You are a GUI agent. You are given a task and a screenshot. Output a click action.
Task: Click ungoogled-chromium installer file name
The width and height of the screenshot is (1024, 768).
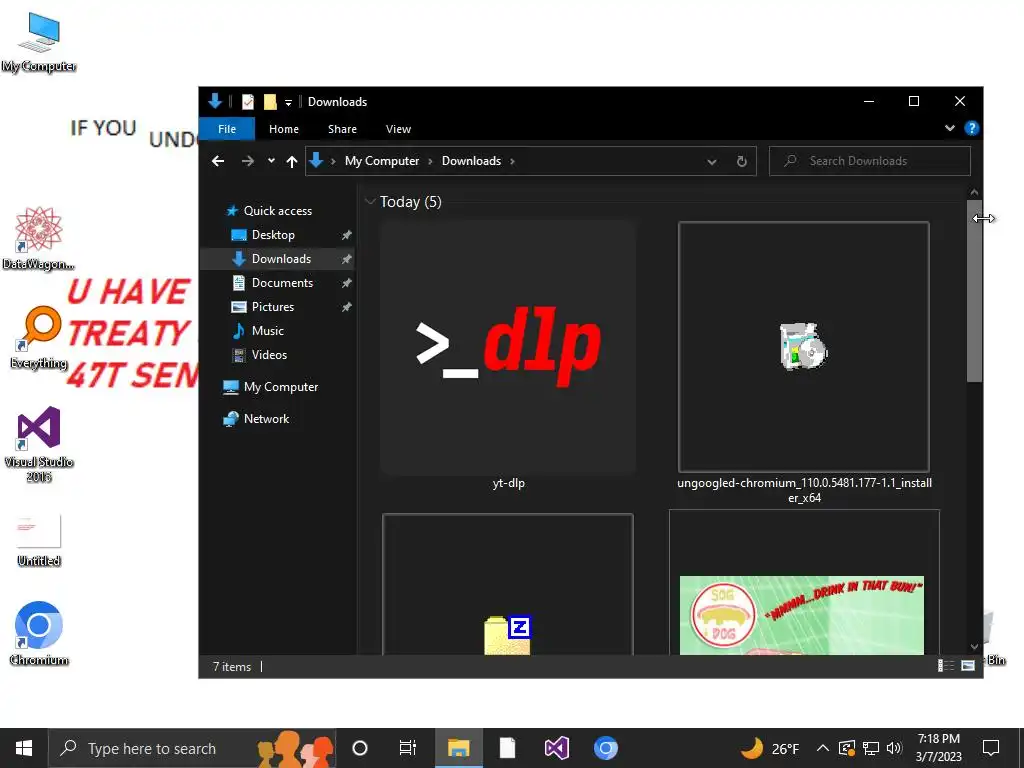[x=804, y=490]
